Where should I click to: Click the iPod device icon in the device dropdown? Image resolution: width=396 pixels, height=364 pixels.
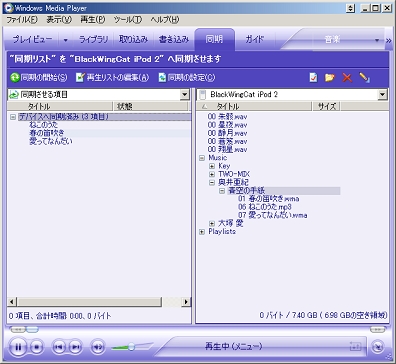(202, 95)
